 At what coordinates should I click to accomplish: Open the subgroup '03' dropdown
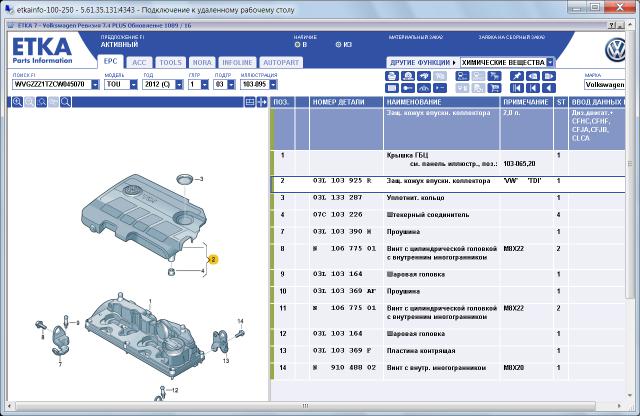(231, 85)
